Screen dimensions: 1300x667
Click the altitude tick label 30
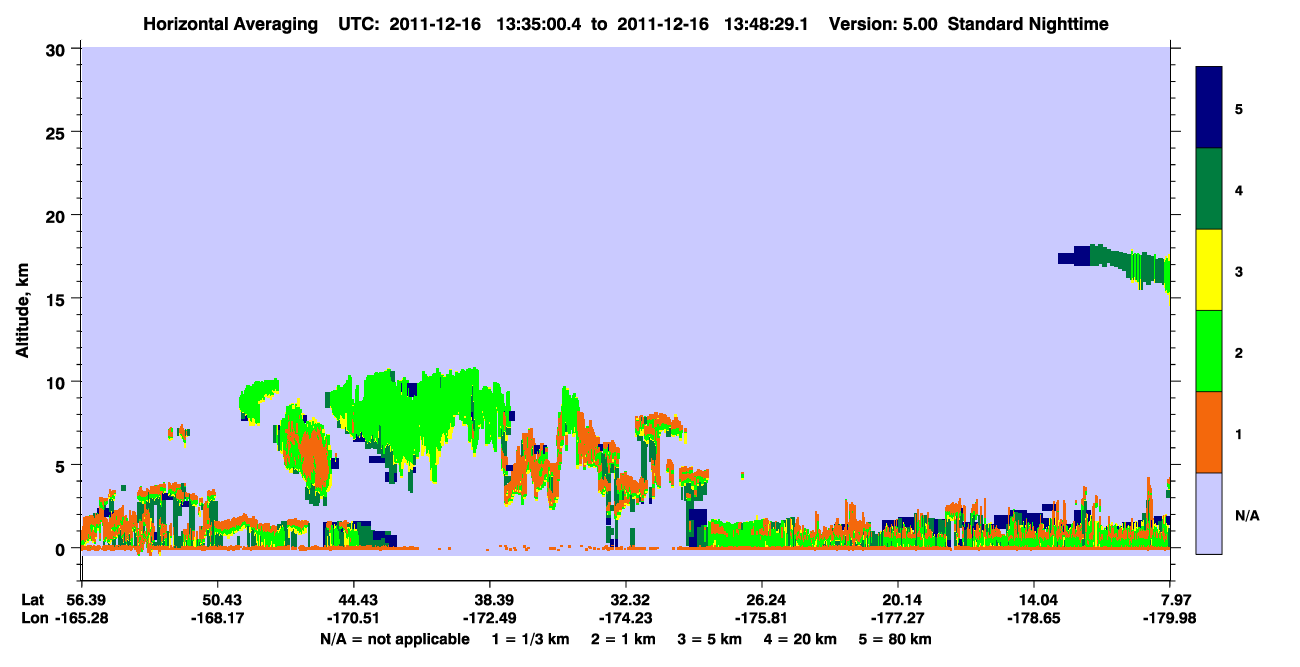[x=58, y=49]
